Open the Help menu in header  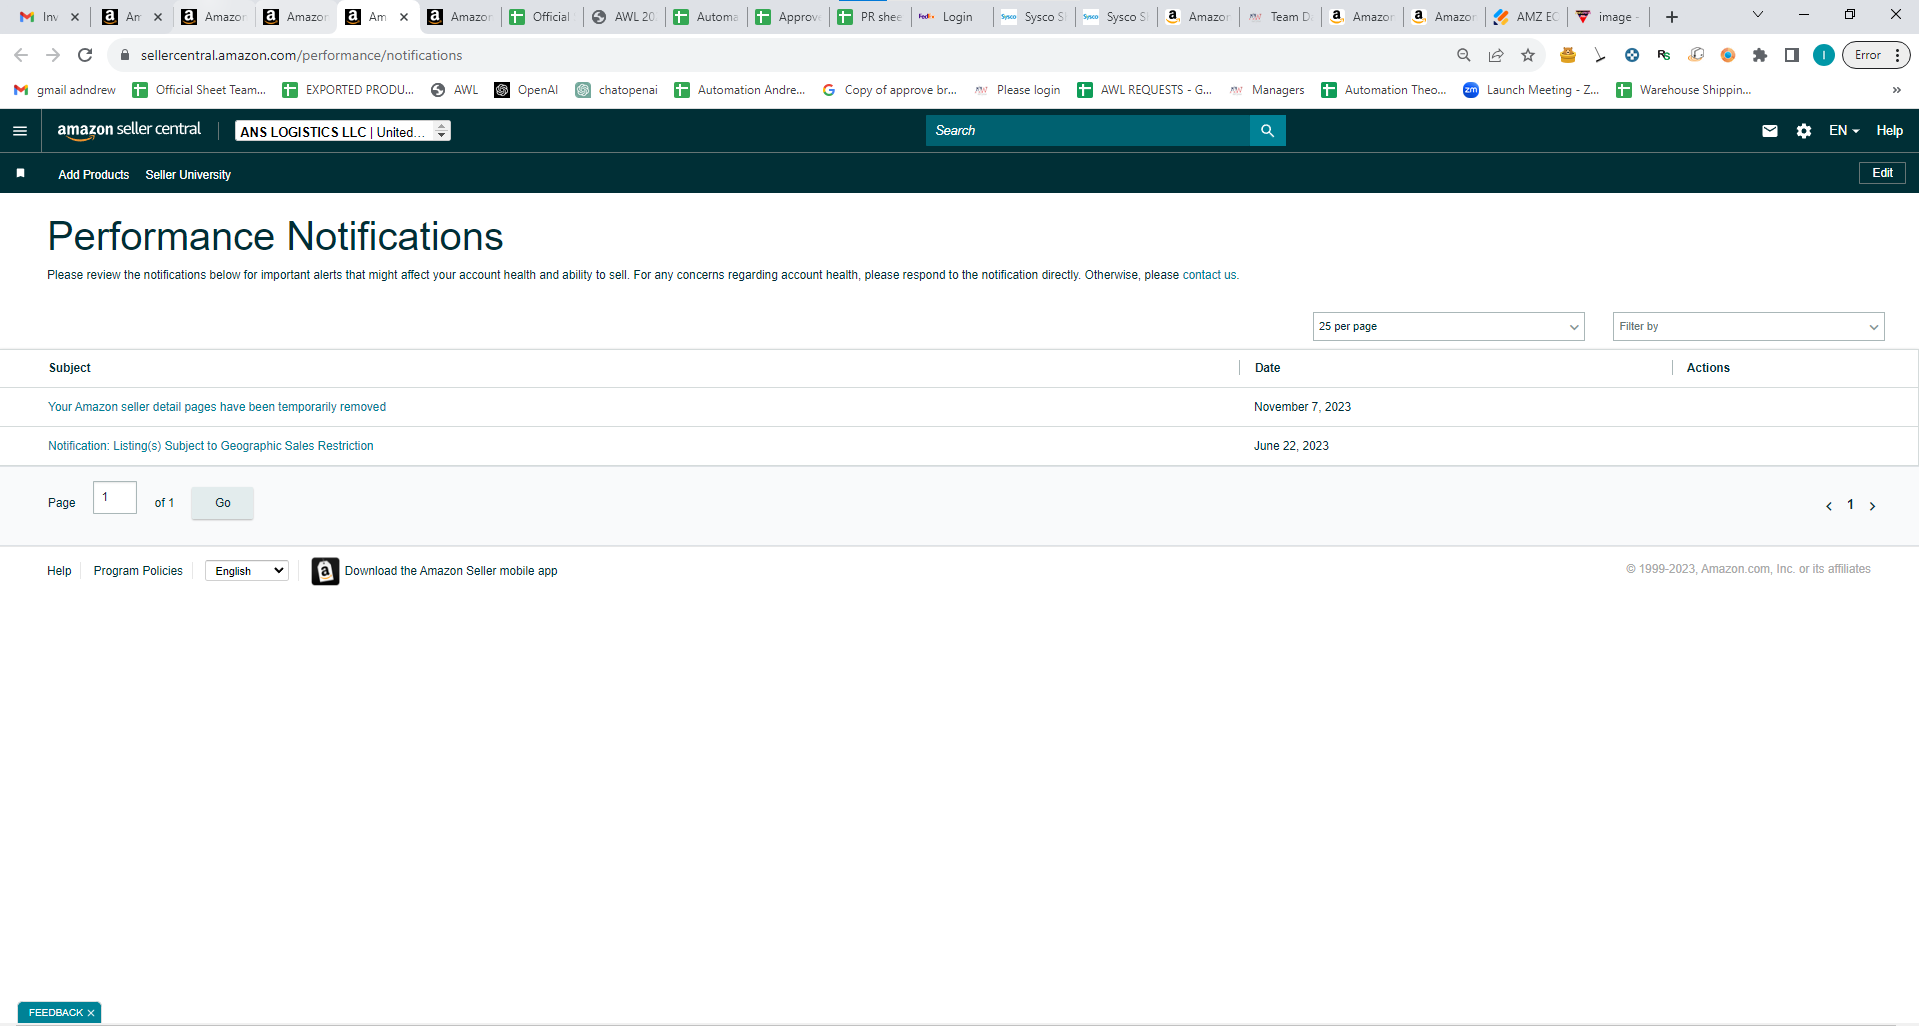(1889, 131)
